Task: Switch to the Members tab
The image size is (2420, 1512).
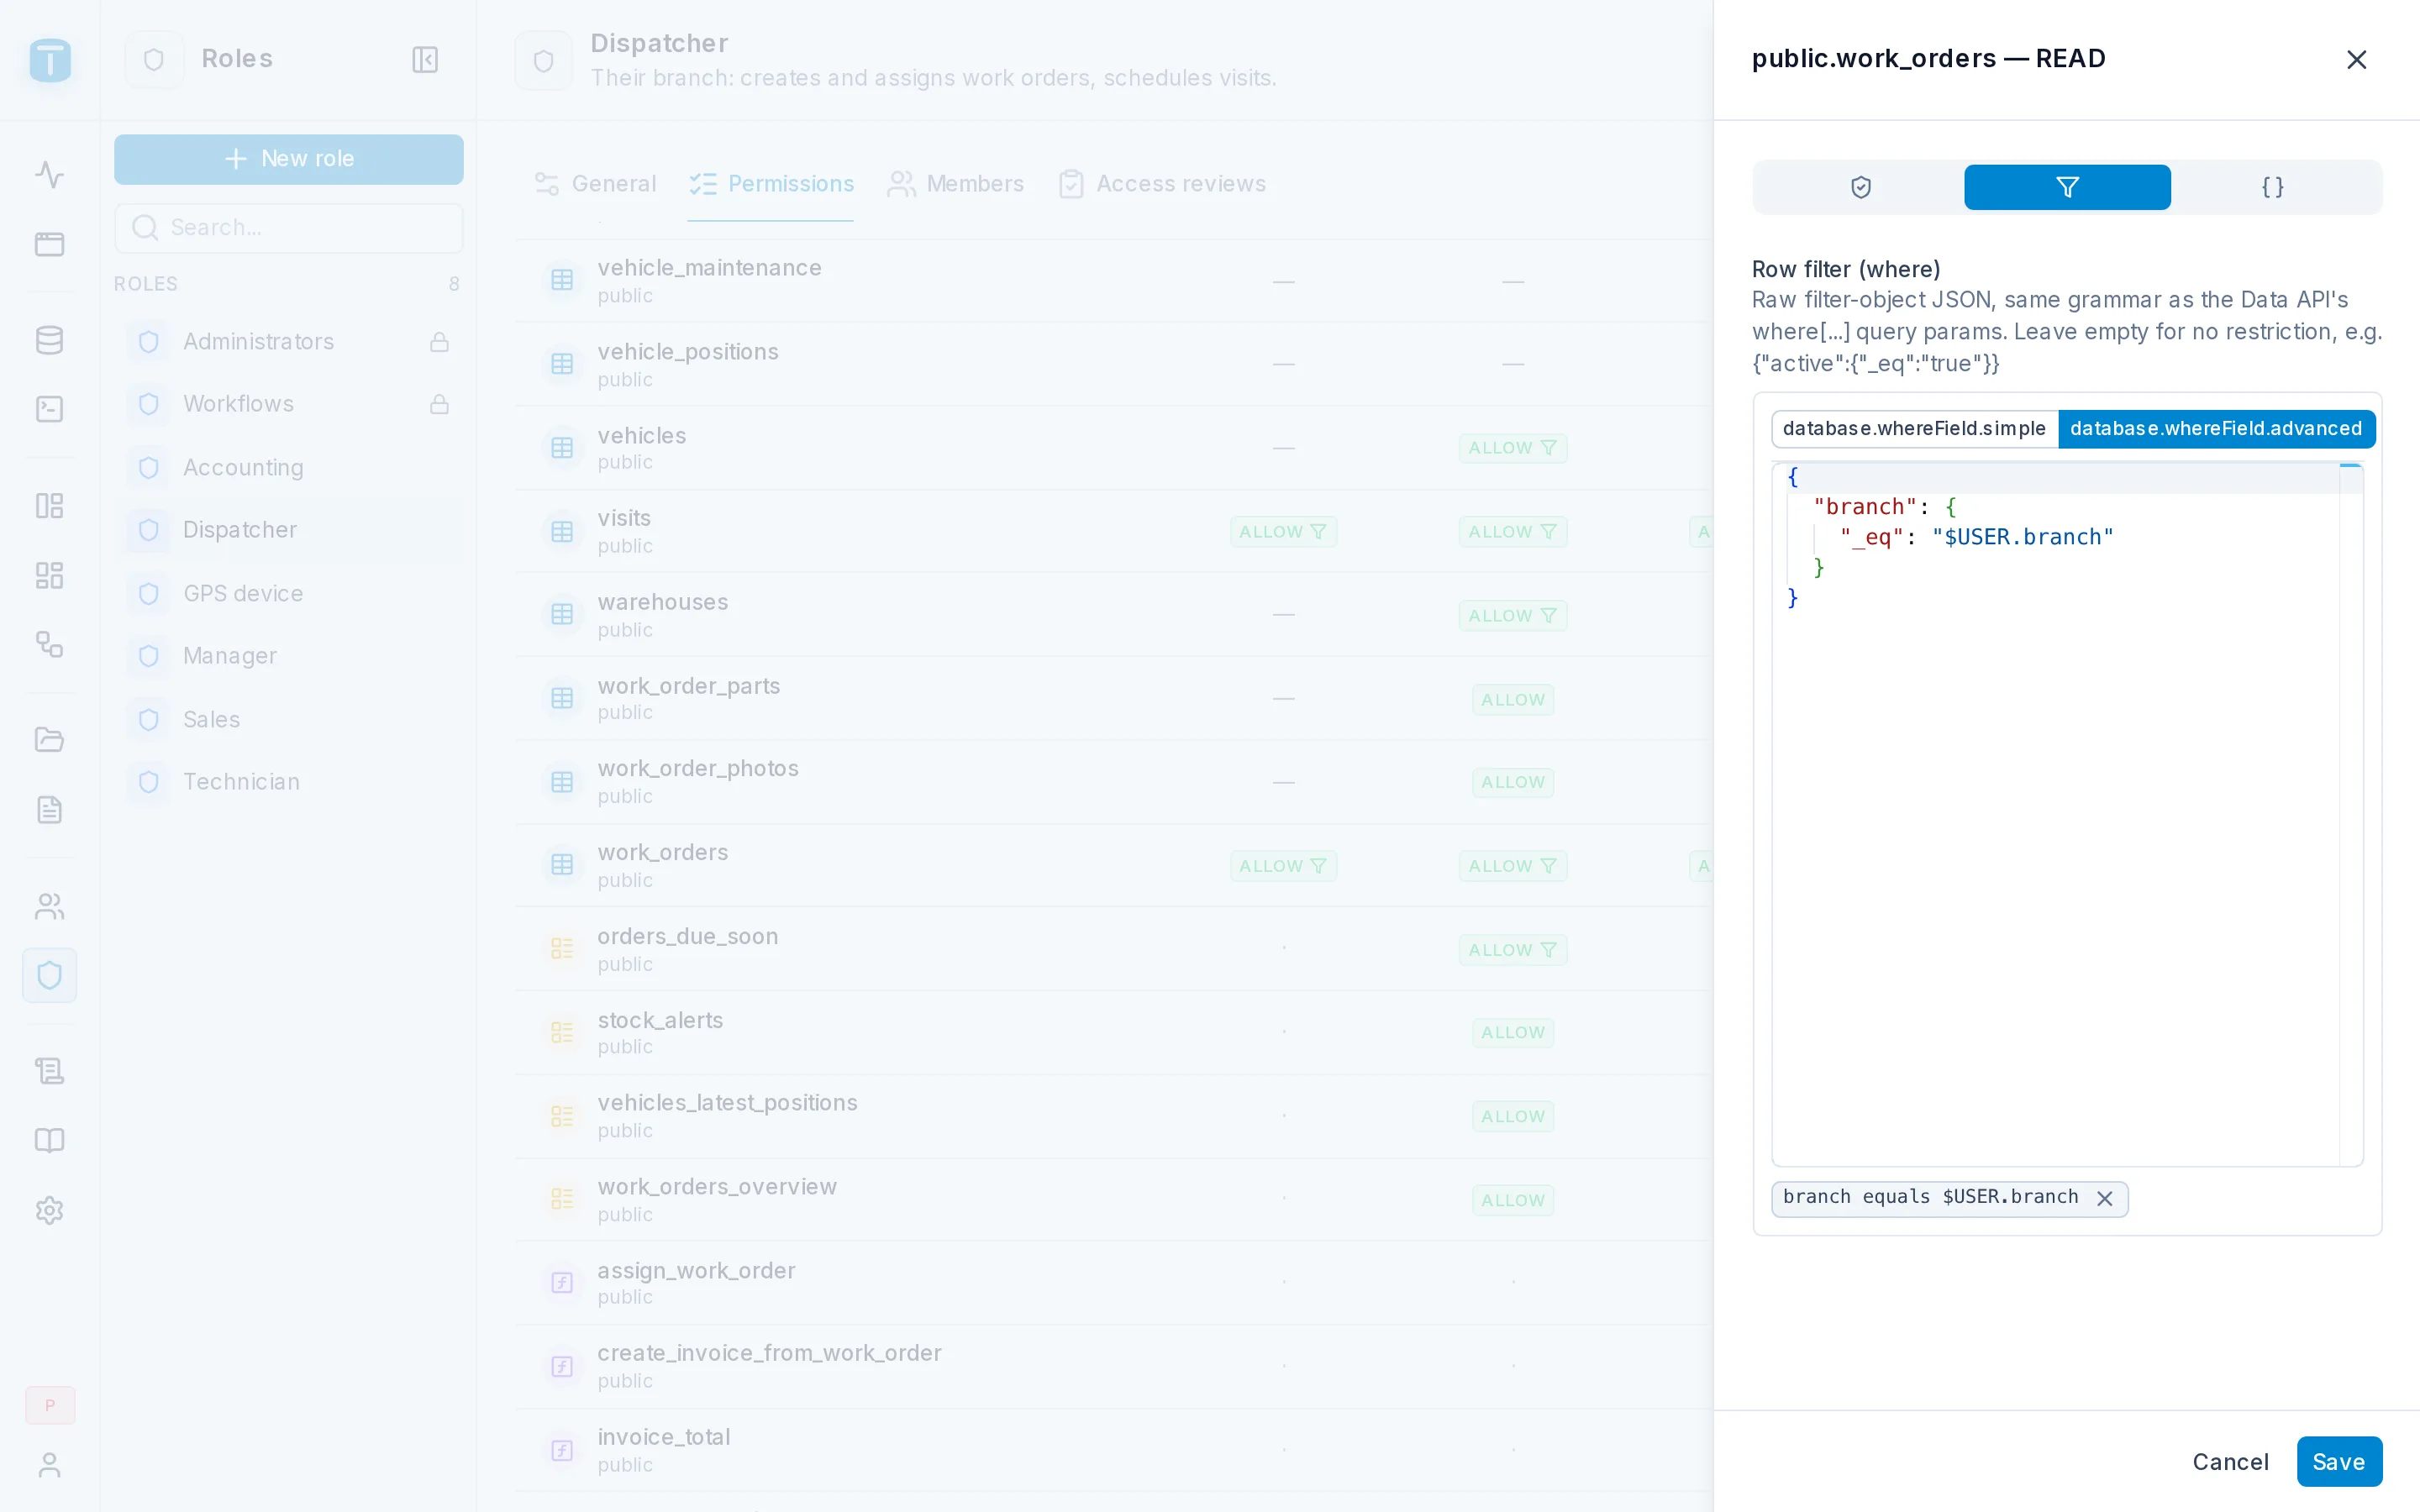Action: 955,184
